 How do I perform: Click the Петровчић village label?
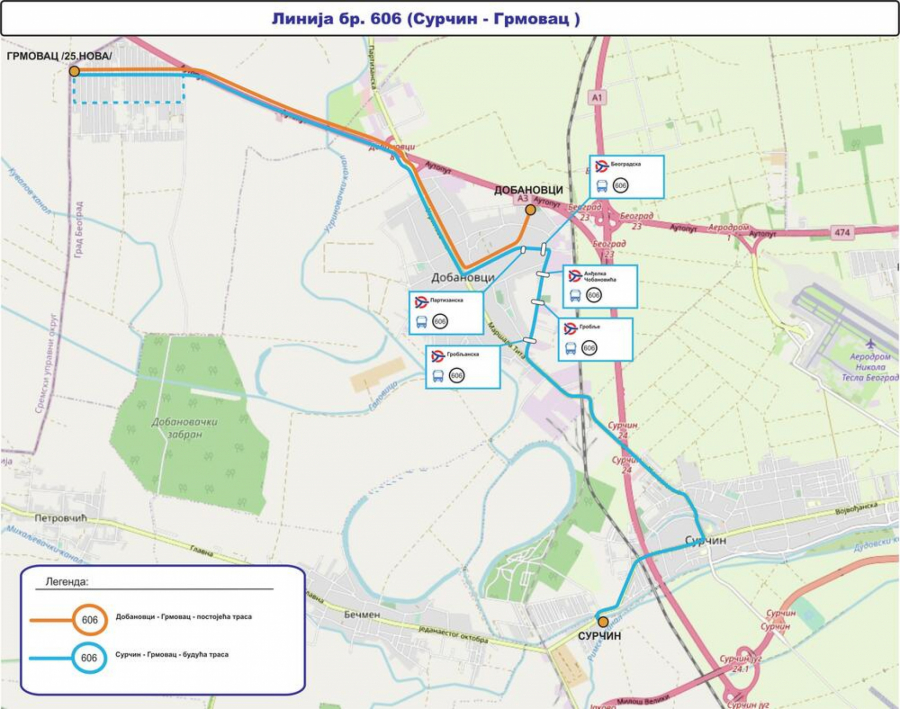click(61, 518)
